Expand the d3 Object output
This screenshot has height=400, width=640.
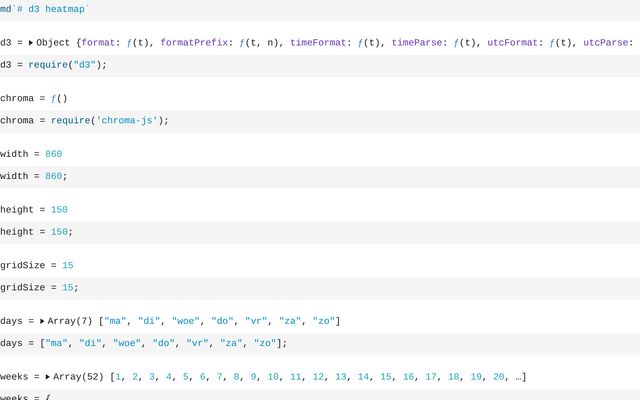click(31, 43)
